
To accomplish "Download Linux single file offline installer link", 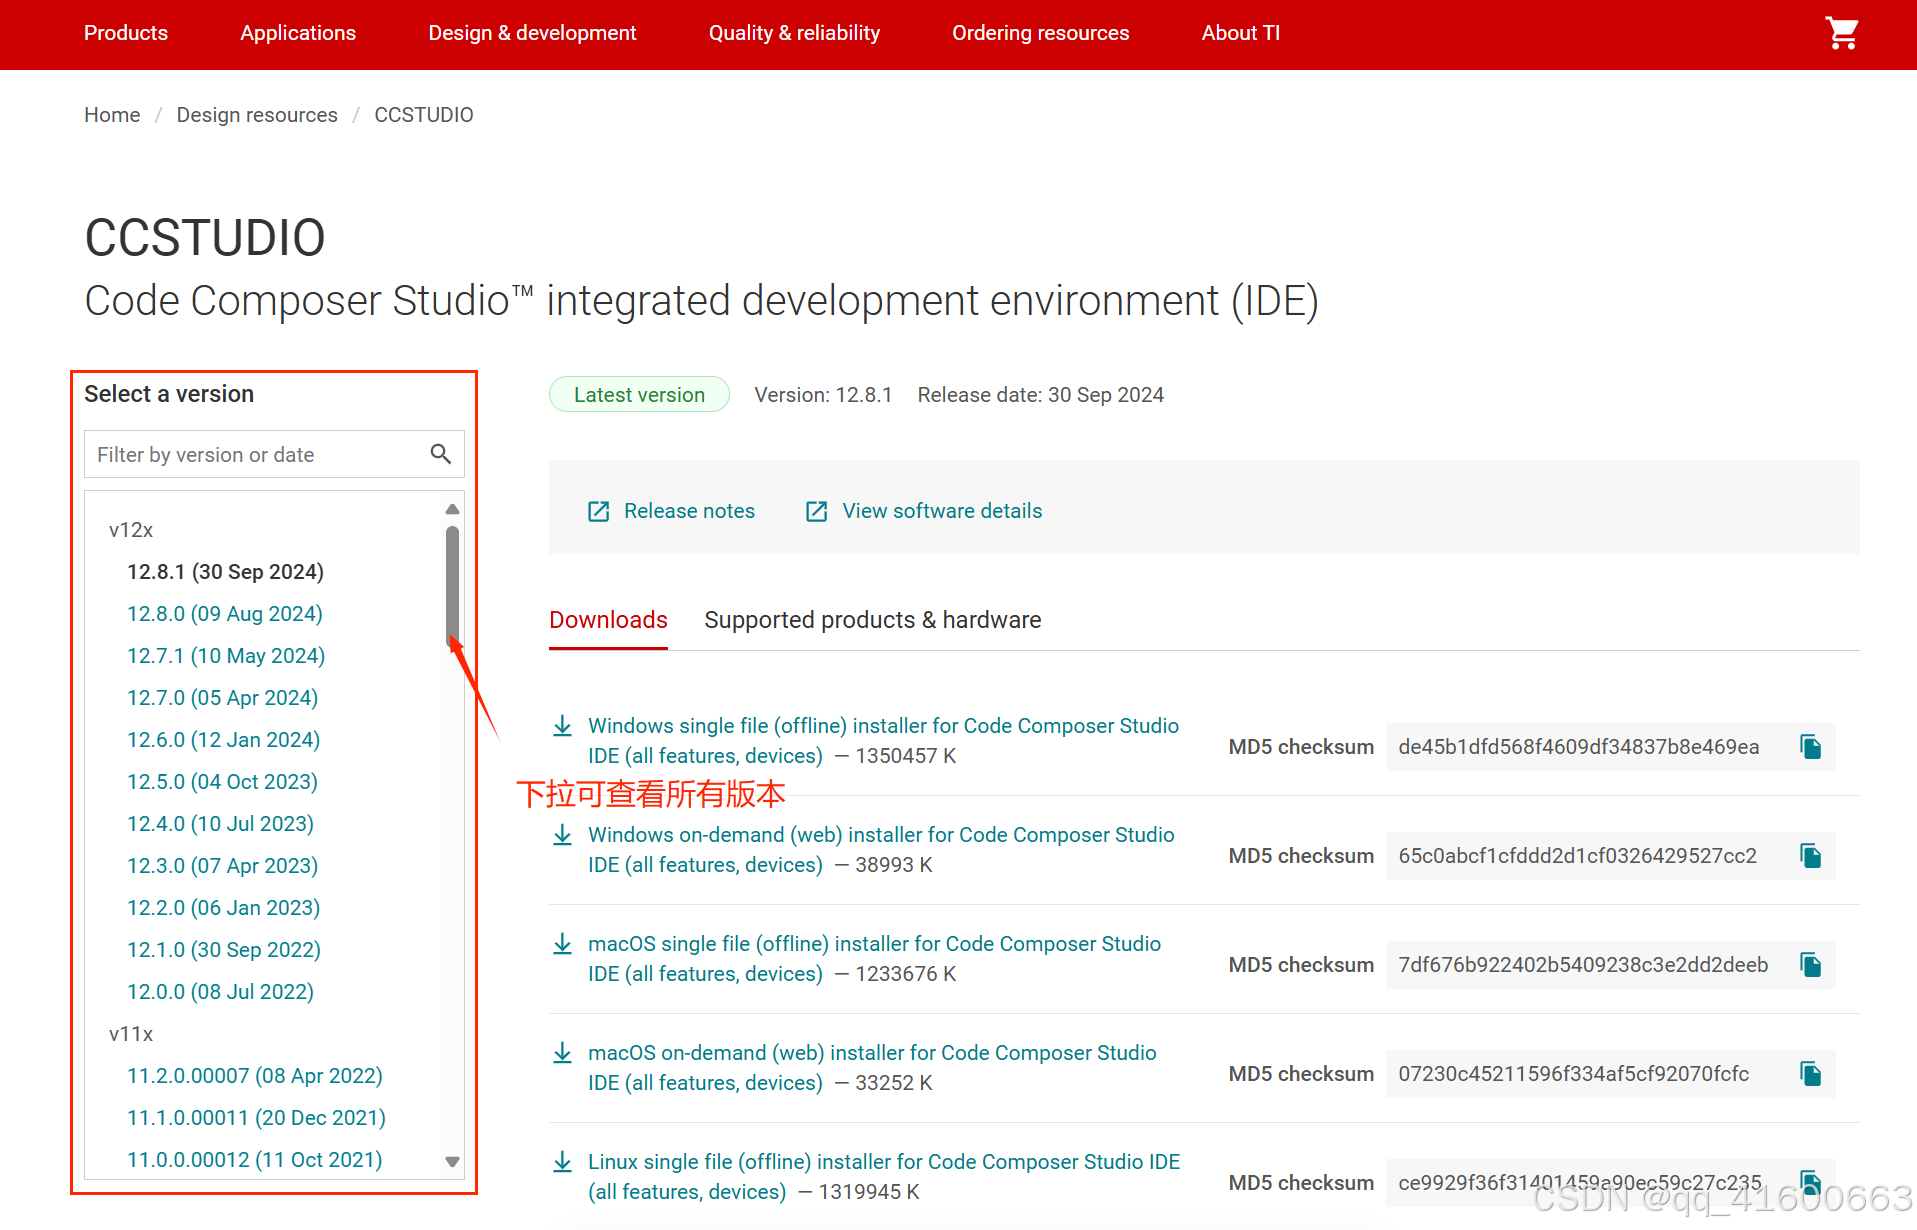I will pos(884,1177).
